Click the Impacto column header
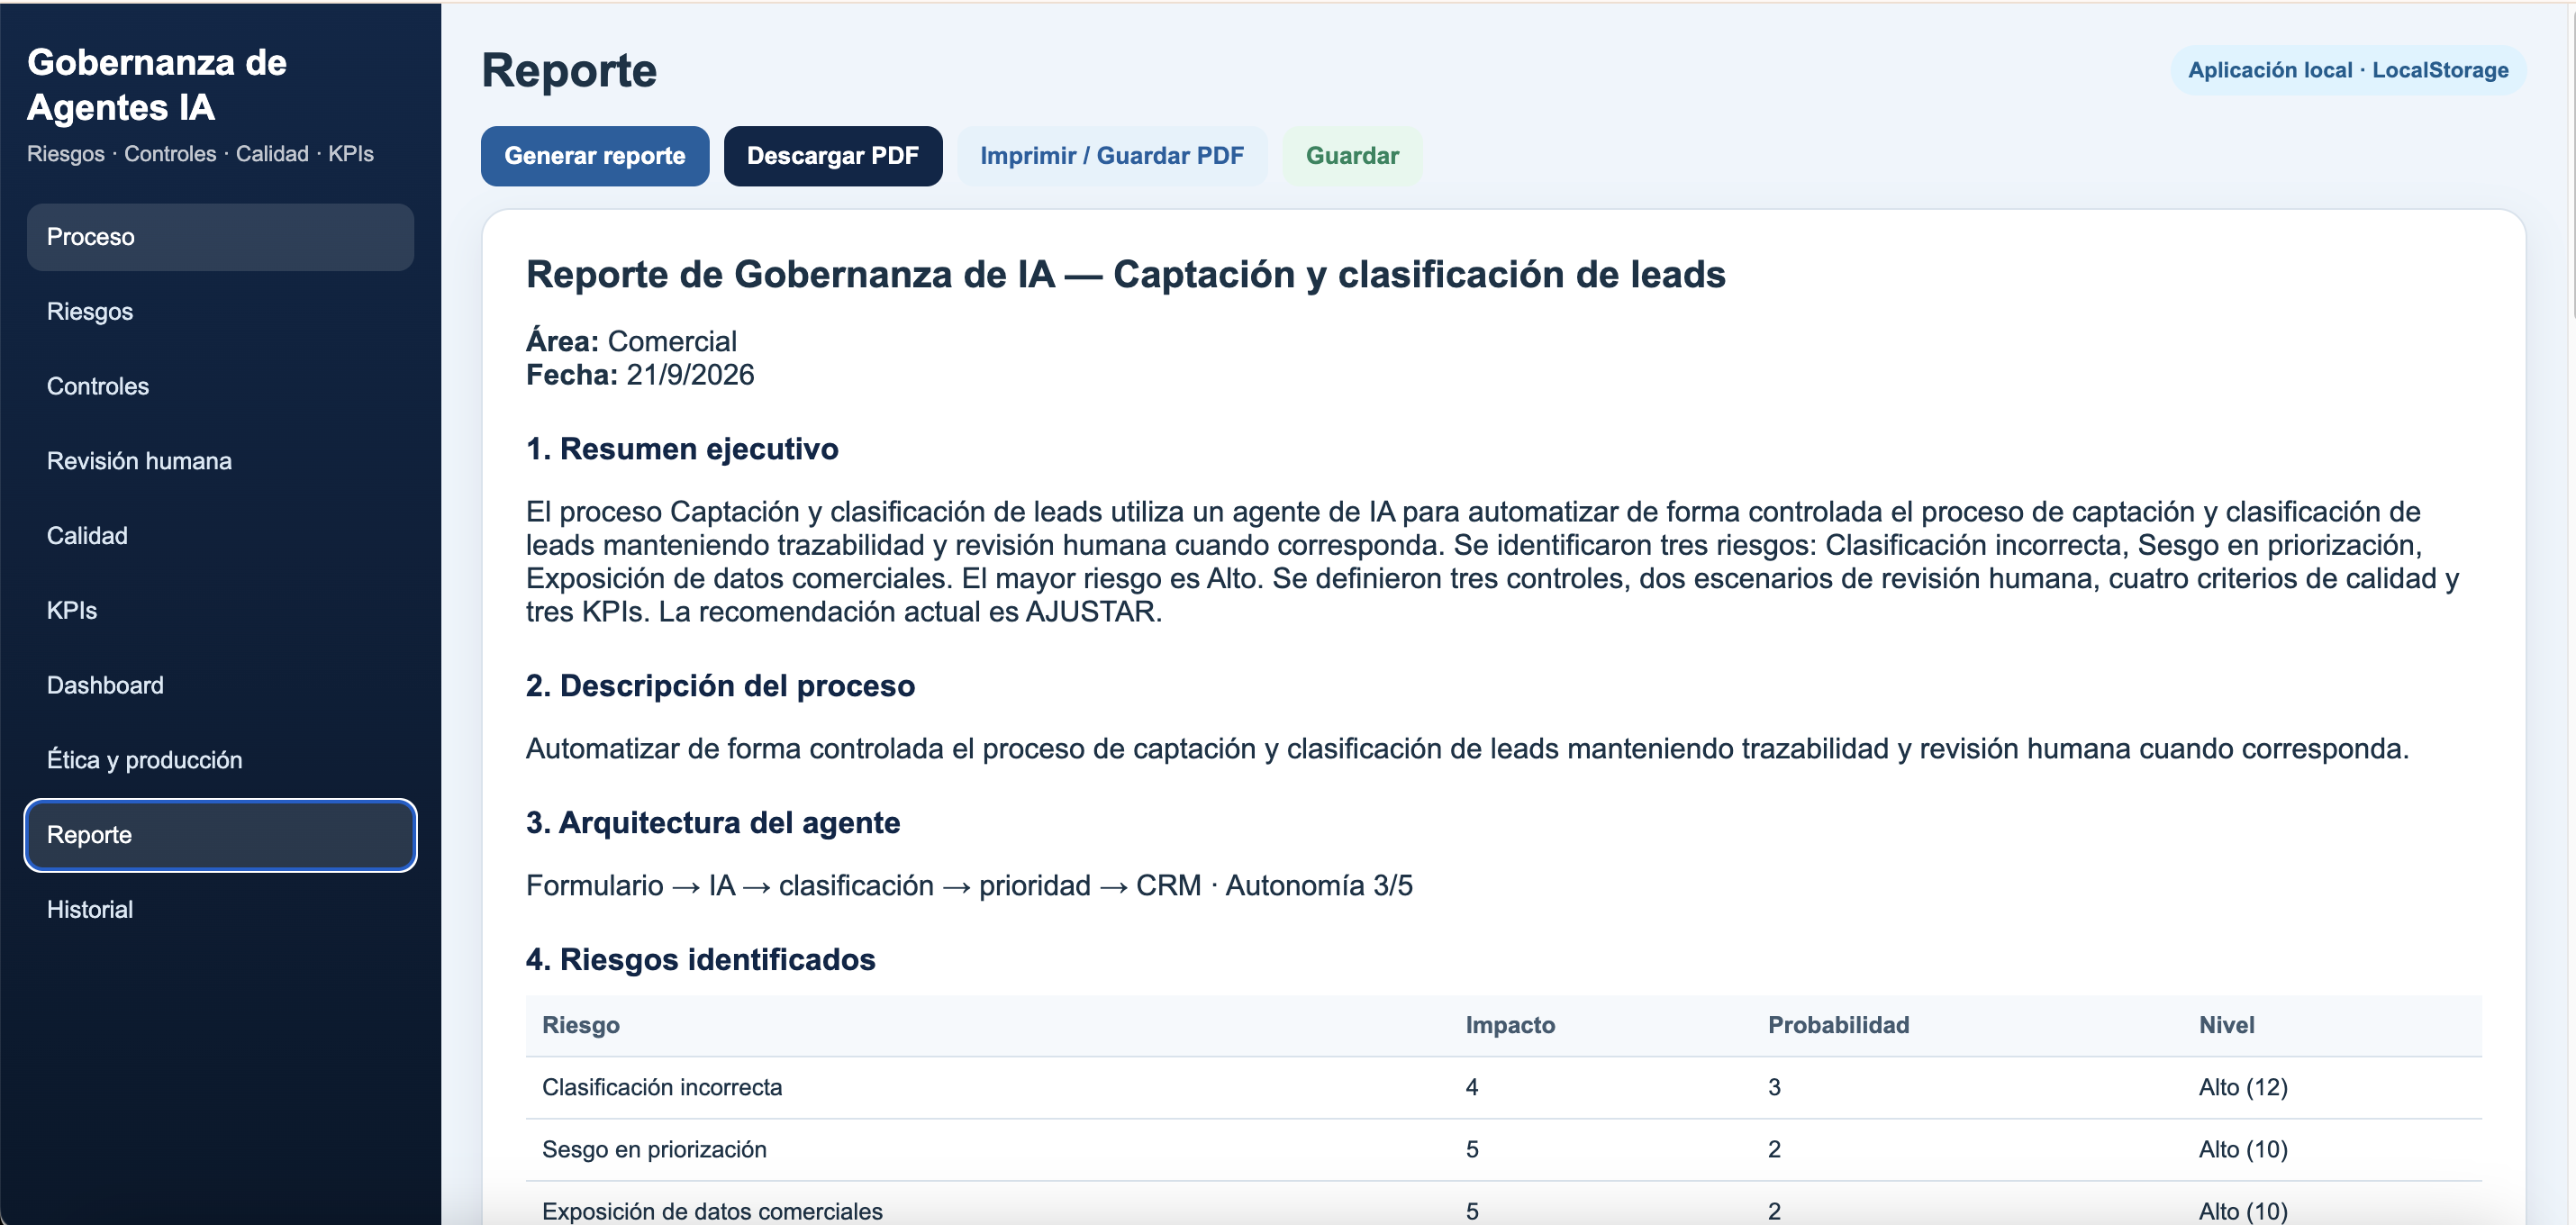Image resolution: width=2576 pixels, height=1225 pixels. pos(1510,1025)
